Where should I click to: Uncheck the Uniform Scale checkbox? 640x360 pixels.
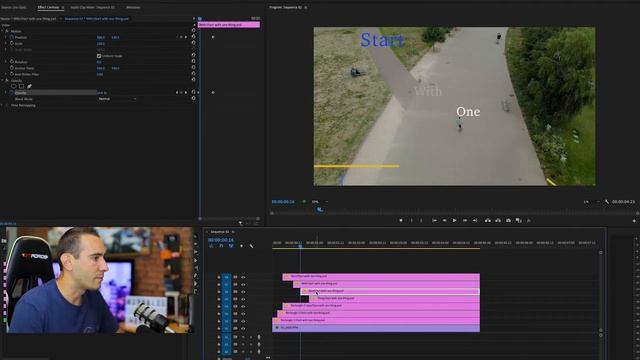click(x=99, y=56)
